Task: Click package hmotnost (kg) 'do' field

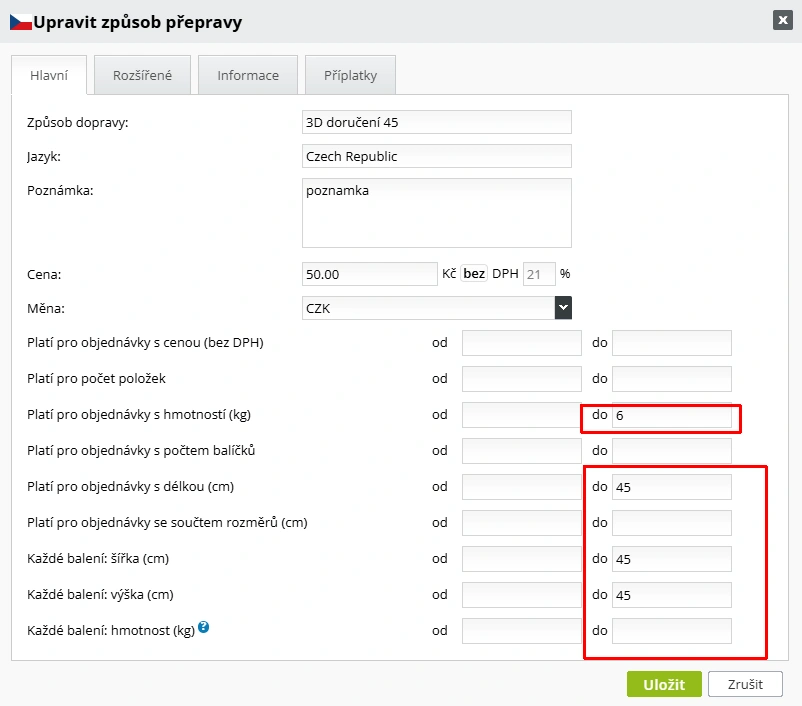Action: (672, 631)
